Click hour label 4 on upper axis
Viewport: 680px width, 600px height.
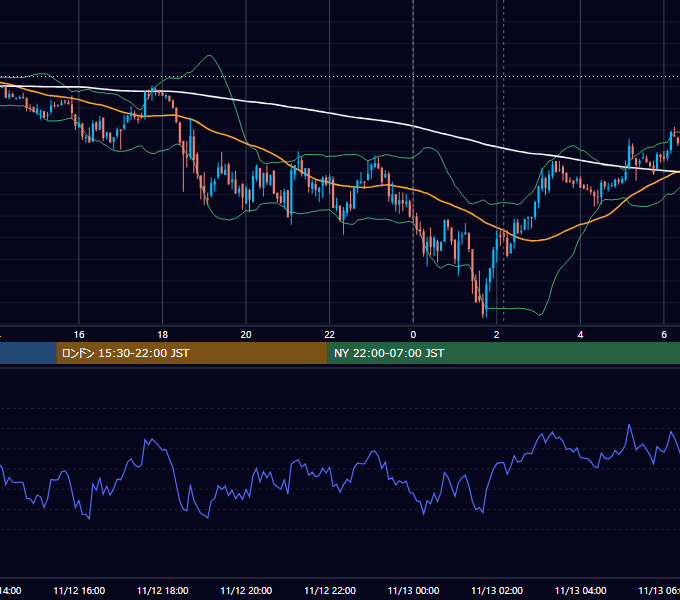coord(580,335)
